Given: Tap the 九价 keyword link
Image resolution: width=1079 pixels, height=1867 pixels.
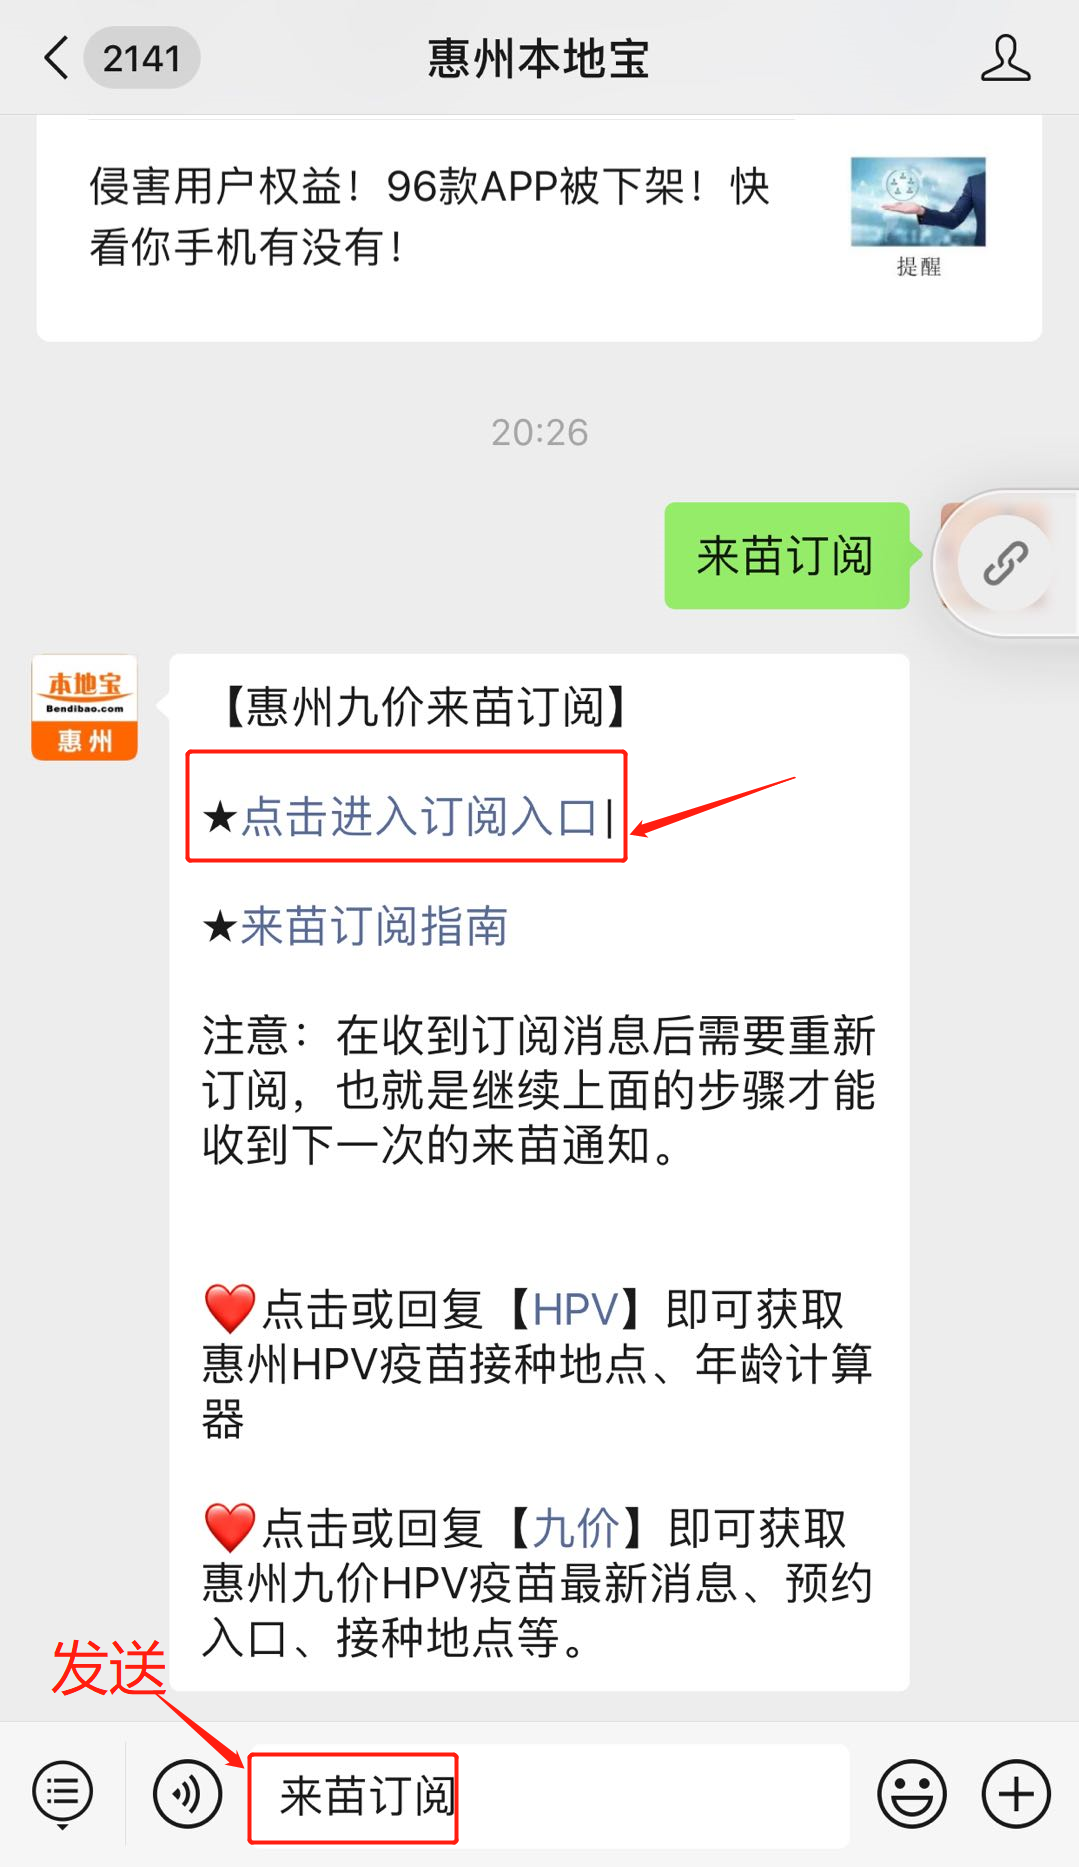Looking at the screenshot, I should click(x=575, y=1528).
